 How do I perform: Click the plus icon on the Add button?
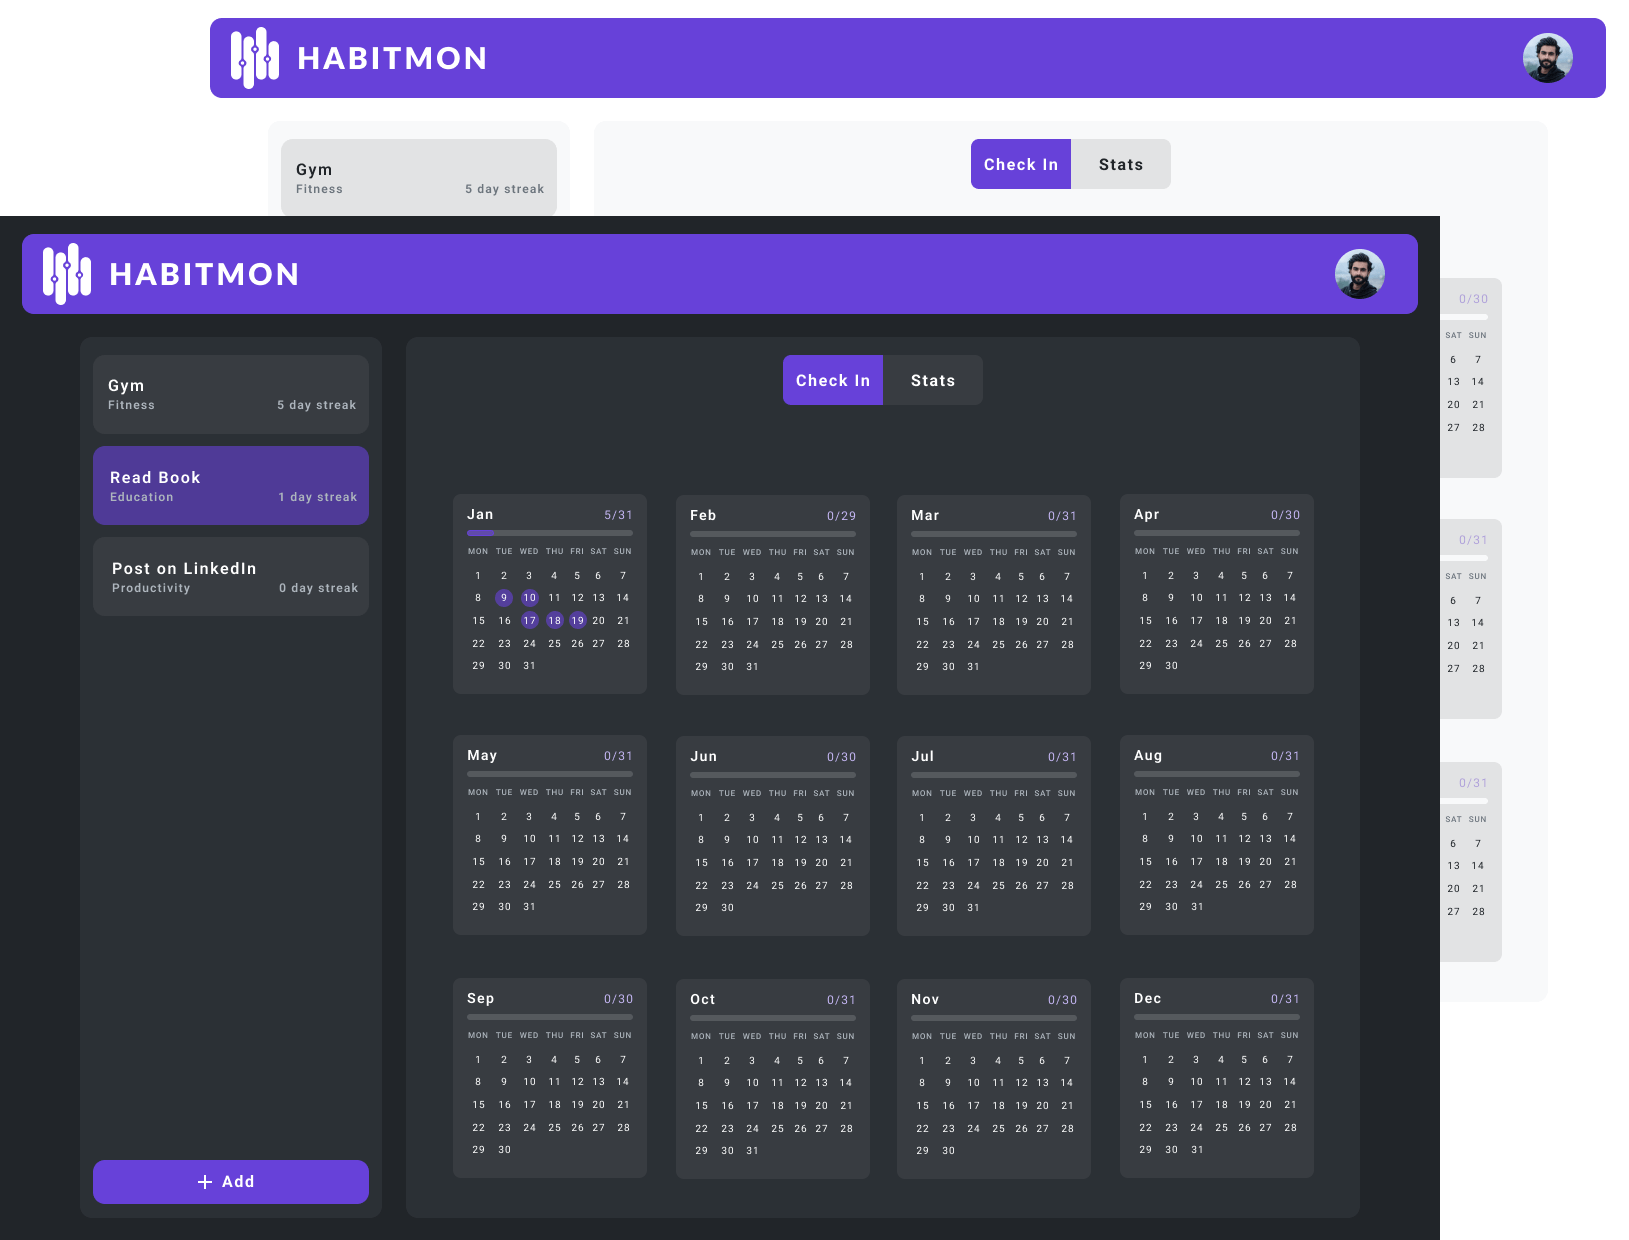pyautogui.click(x=205, y=1181)
